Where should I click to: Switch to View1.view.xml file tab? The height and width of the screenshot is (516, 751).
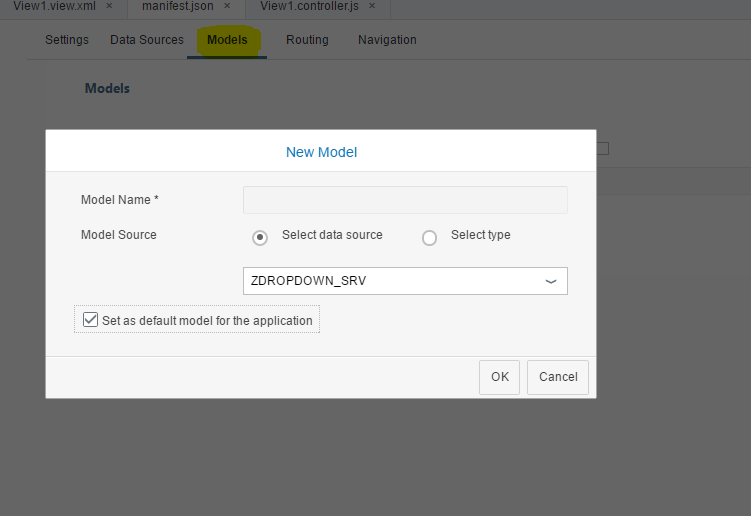(x=54, y=6)
